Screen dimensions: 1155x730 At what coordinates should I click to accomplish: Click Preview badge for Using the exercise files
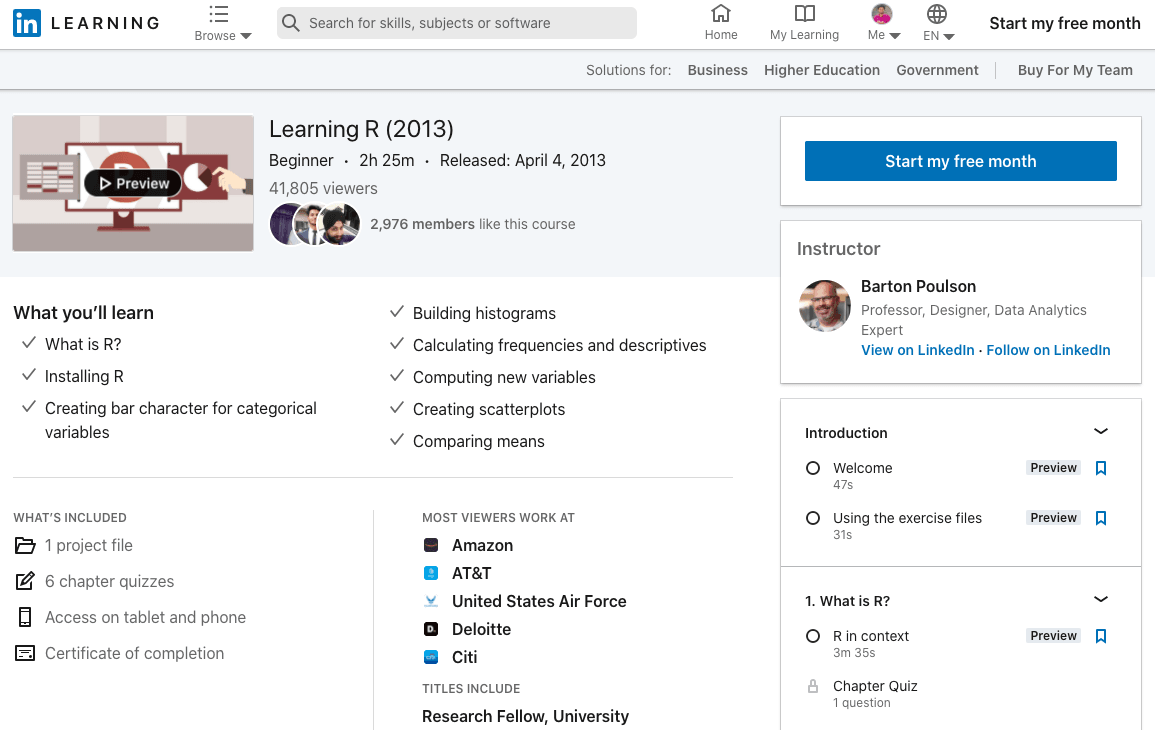click(1053, 518)
